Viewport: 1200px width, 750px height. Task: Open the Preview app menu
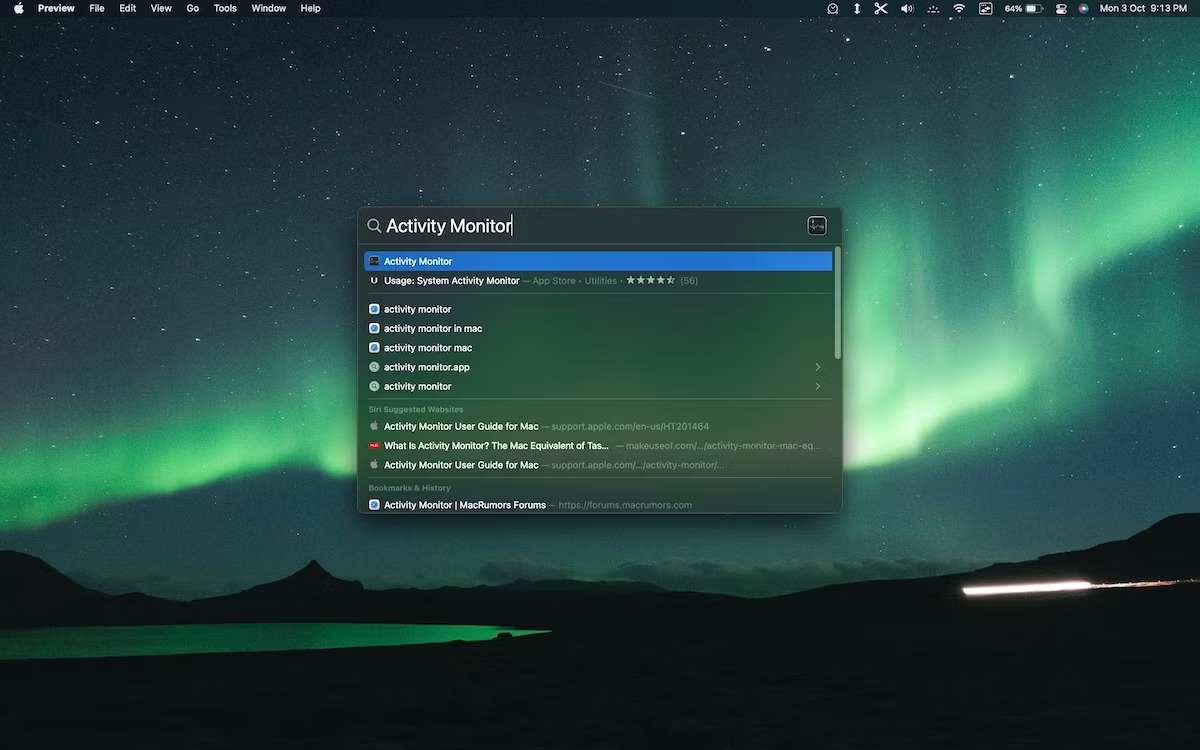point(56,8)
